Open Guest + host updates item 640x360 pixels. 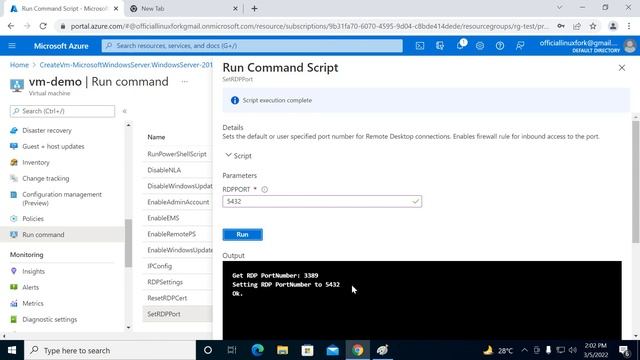(x=53, y=147)
